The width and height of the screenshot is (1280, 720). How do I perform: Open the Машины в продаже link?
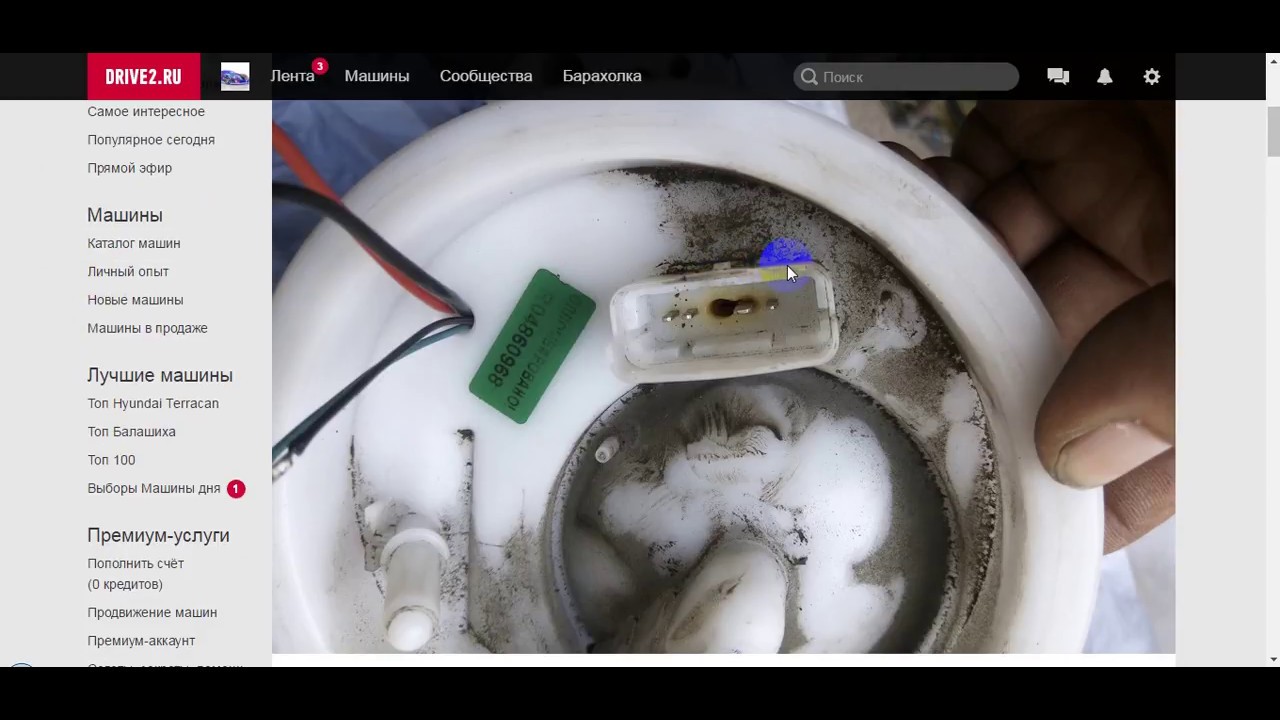(147, 328)
